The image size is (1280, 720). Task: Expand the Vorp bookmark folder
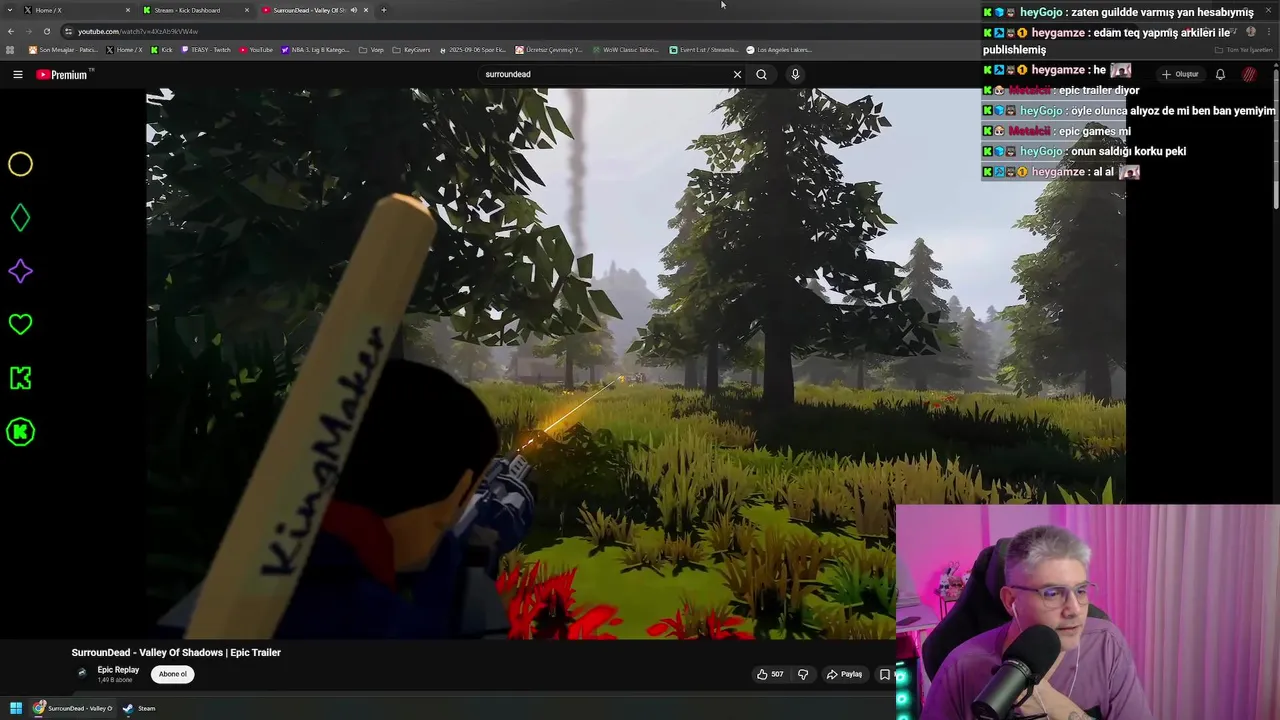coord(371,50)
